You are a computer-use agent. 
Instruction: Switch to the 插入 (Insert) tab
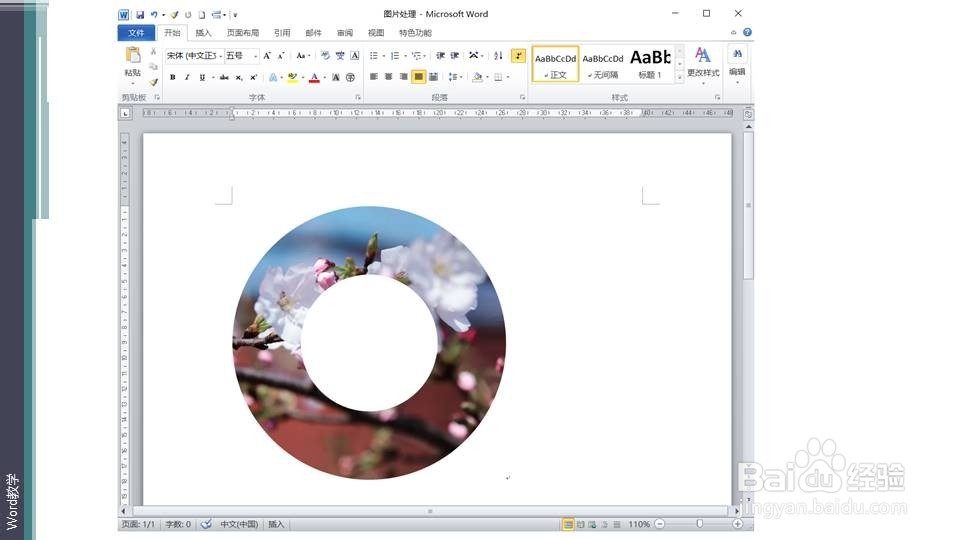click(x=203, y=33)
